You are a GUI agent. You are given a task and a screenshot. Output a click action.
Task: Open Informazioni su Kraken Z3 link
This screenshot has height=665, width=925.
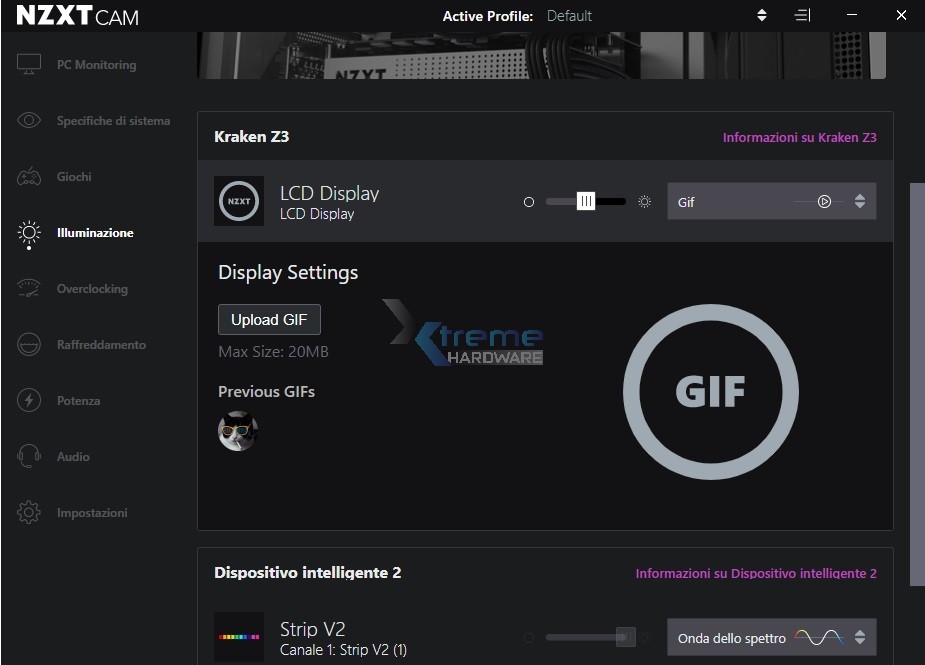click(799, 137)
